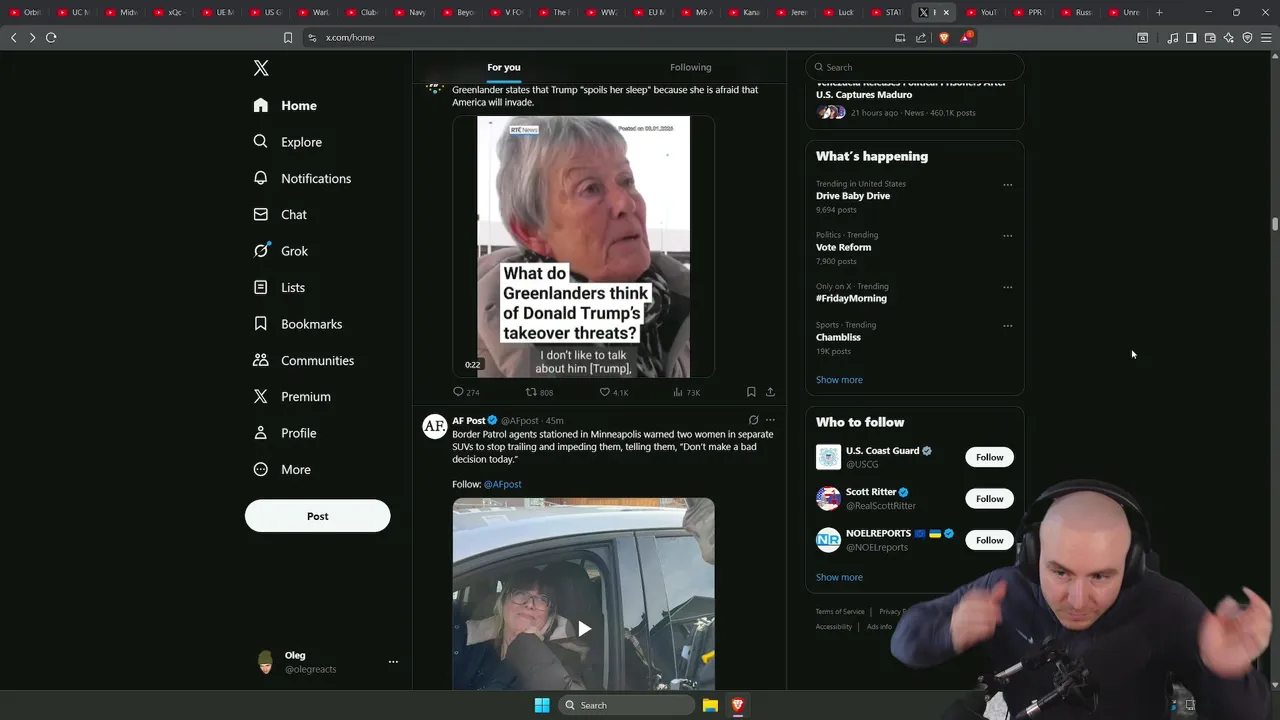Viewport: 1280px width, 720px height.
Task: Open more options for Drive Baby Drive trend
Action: pos(1007,185)
